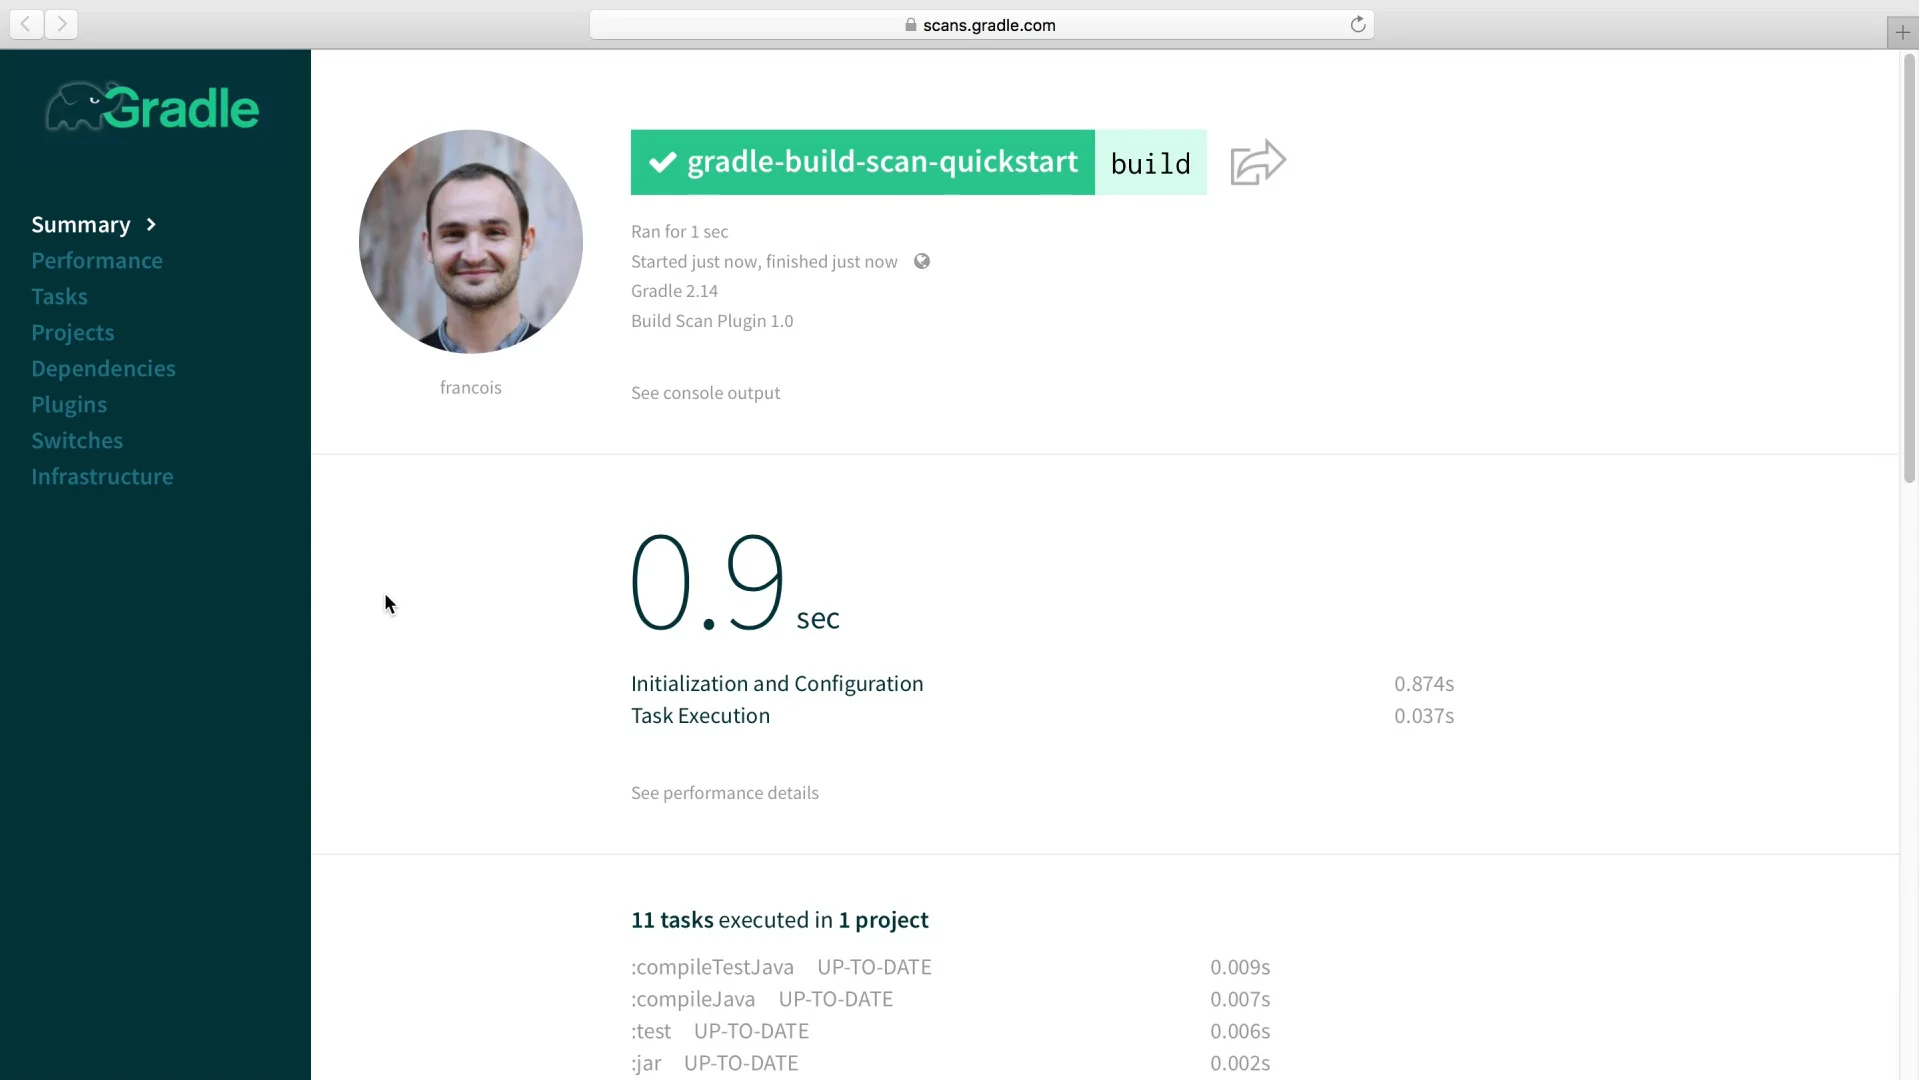Screen dimensions: 1920x1080
Task: Click the build task label
Action: (1151, 162)
